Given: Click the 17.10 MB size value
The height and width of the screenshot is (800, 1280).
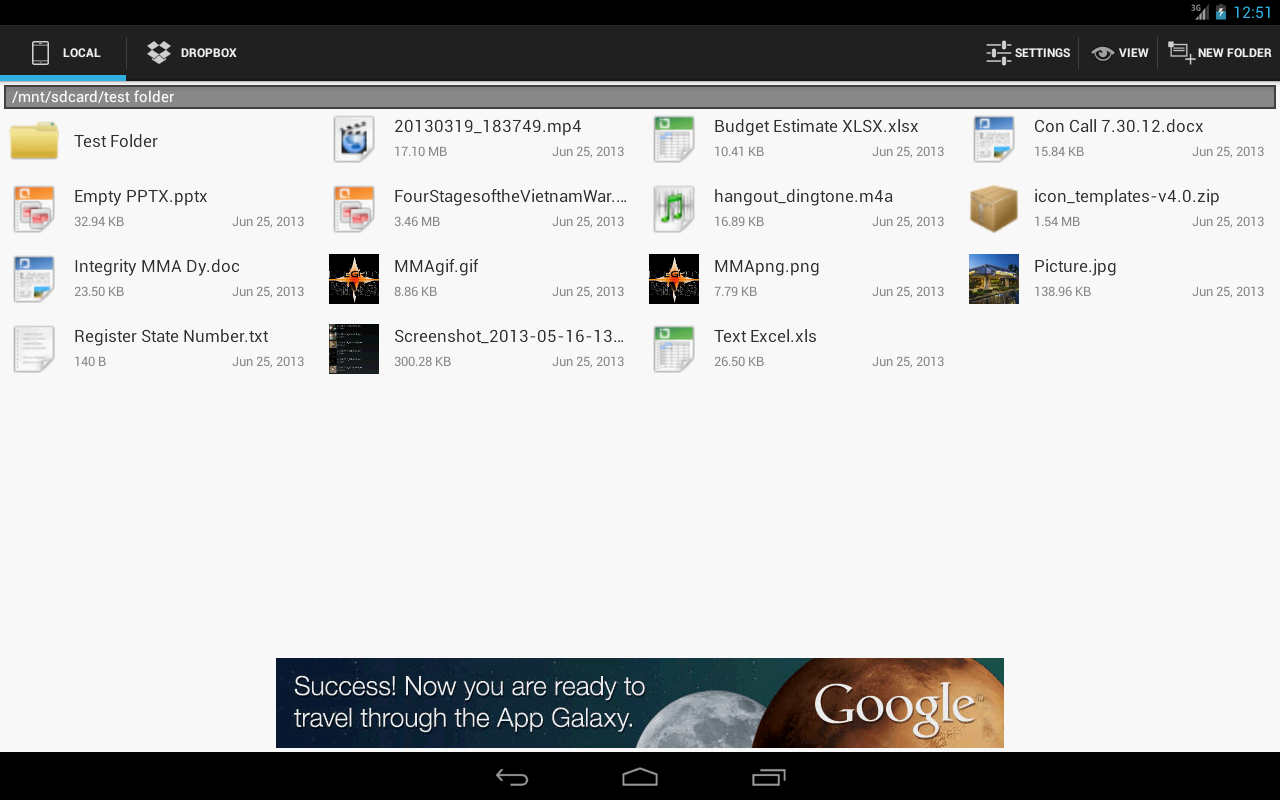Looking at the screenshot, I should tap(420, 152).
